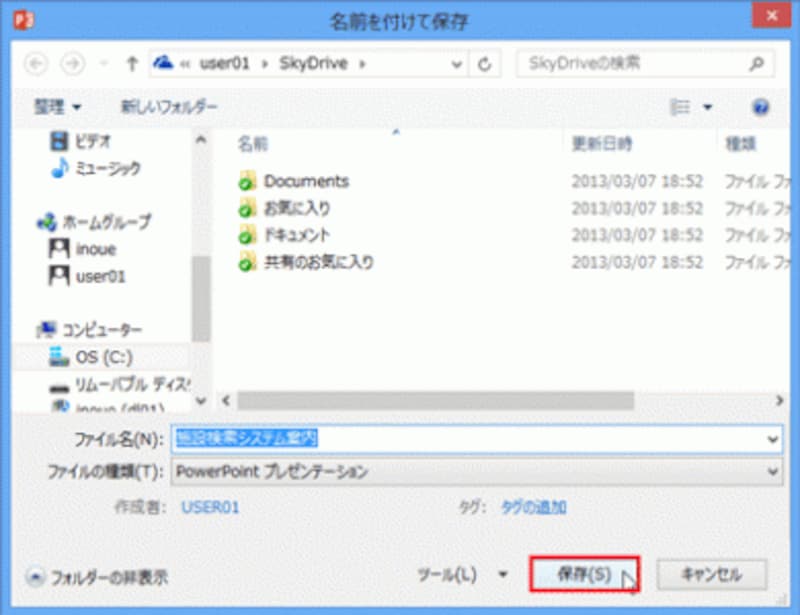
Task: Select inoue under ホームグループ
Action: [83, 249]
